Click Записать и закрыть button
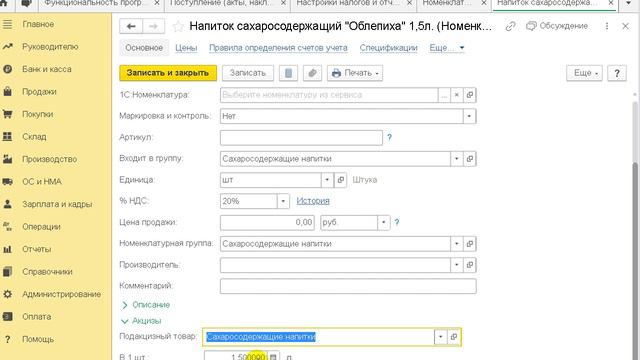The height and width of the screenshot is (360, 640). [x=168, y=73]
